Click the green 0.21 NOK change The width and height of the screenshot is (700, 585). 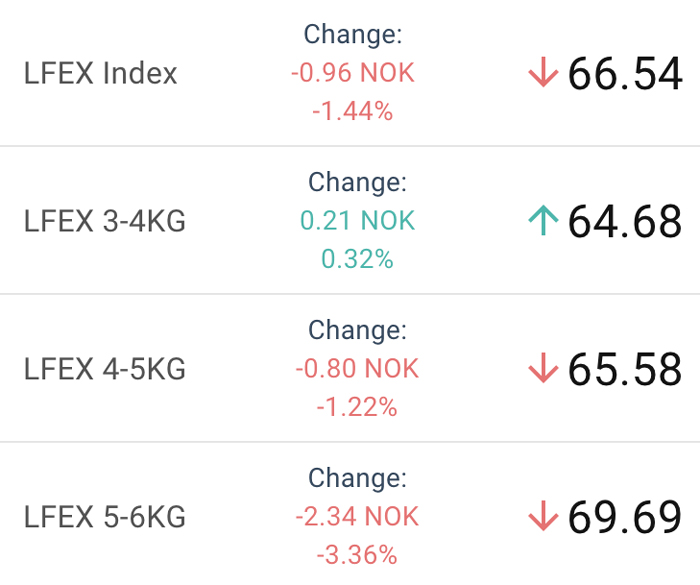[358, 220]
